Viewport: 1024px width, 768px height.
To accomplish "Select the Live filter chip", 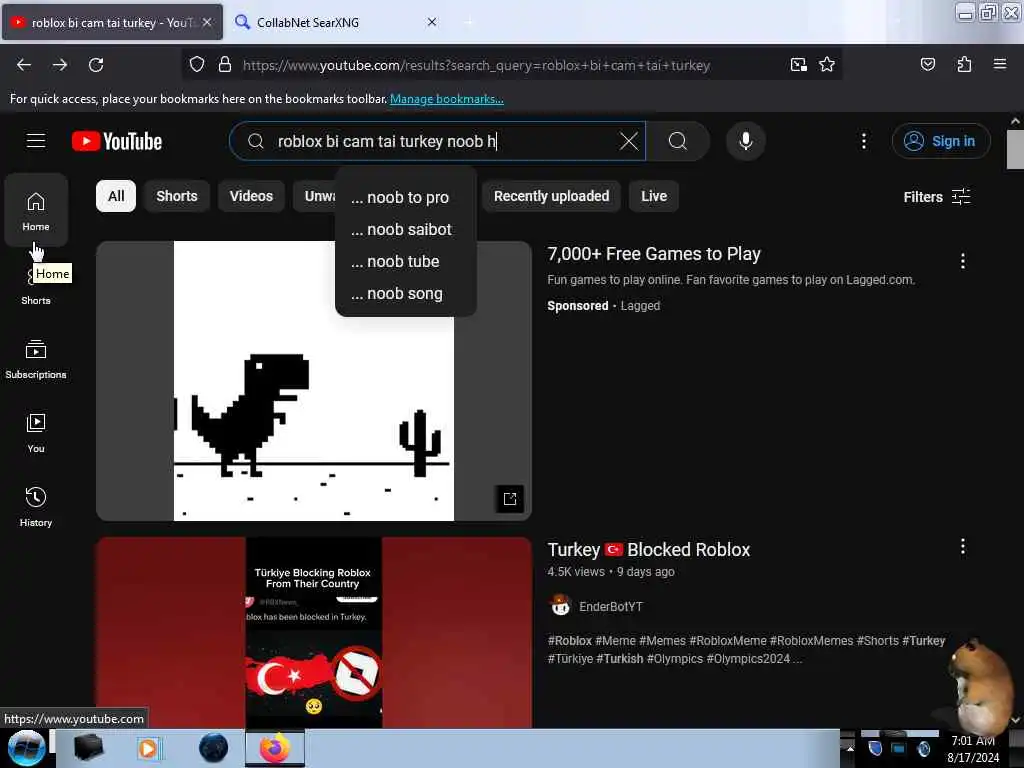I will pyautogui.click(x=654, y=196).
